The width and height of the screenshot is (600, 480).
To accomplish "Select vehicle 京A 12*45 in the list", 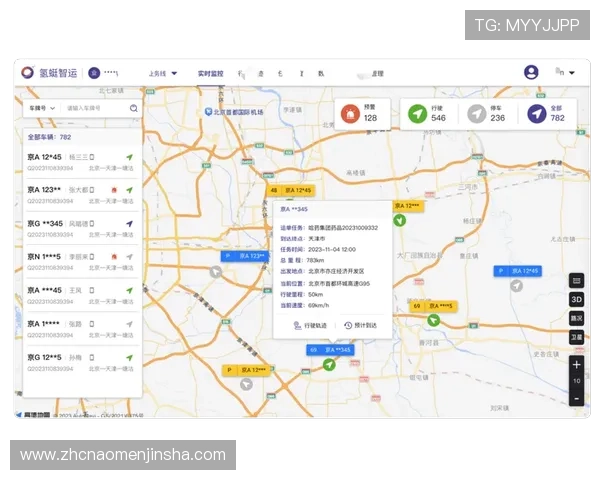I will (x=80, y=162).
